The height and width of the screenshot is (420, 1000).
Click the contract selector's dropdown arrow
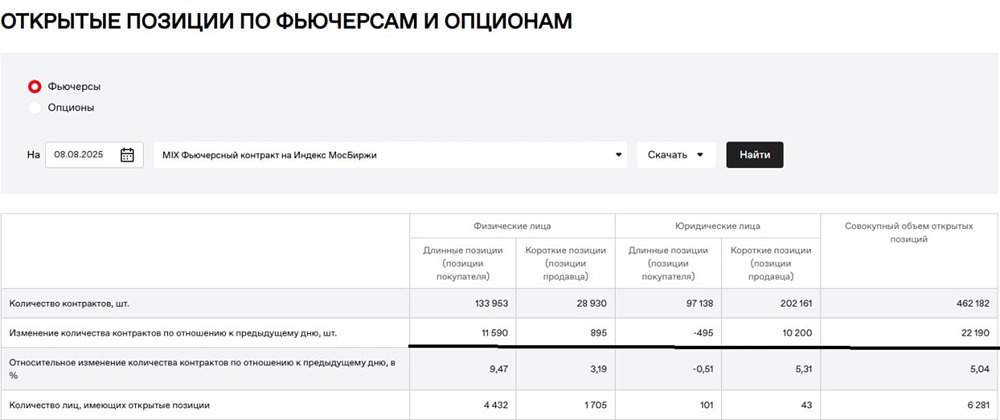pyautogui.click(x=619, y=155)
